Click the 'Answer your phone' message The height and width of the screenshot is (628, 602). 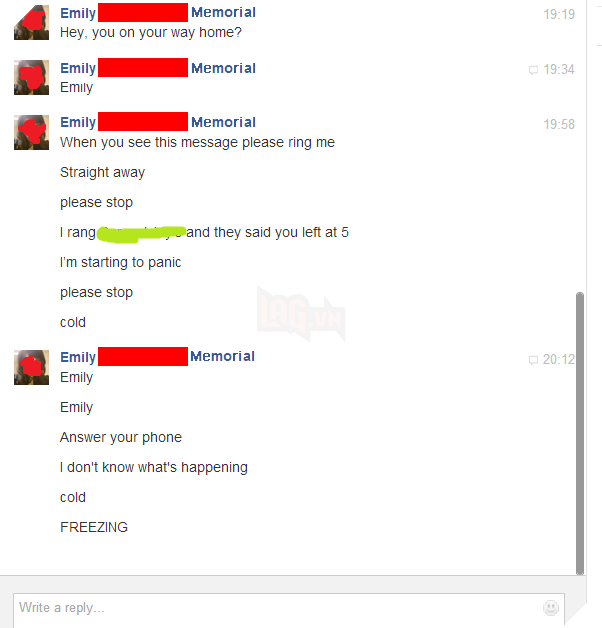121,437
